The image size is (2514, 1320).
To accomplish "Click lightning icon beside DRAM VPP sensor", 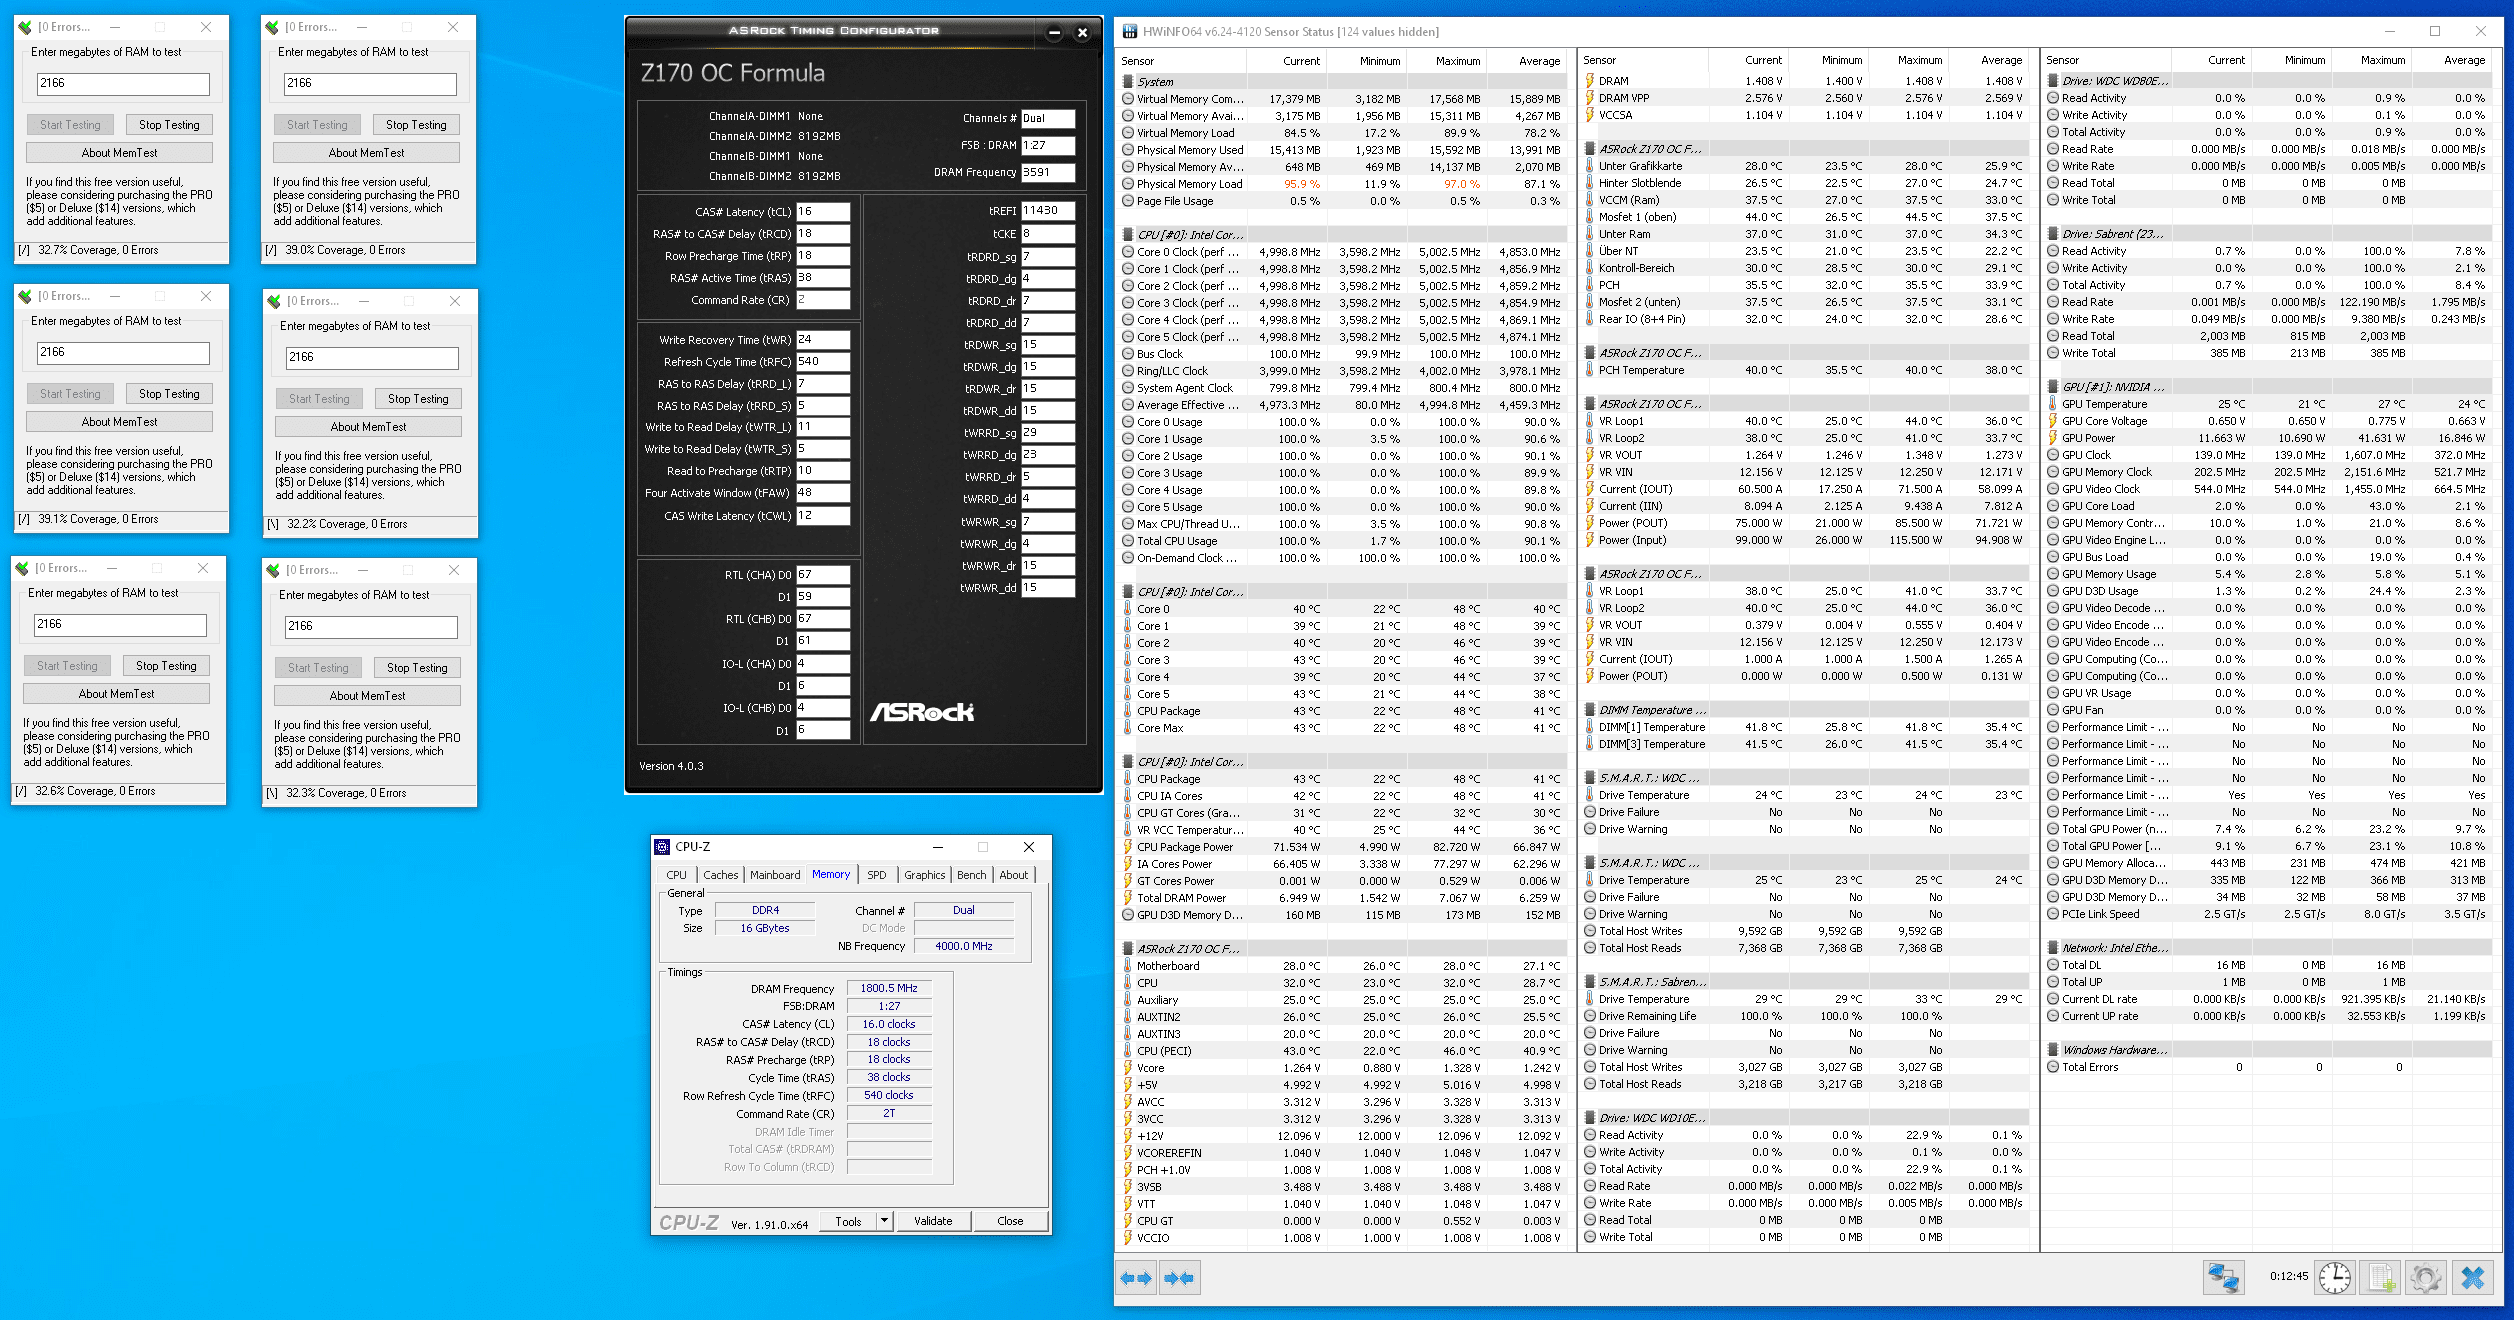I will (x=1590, y=98).
